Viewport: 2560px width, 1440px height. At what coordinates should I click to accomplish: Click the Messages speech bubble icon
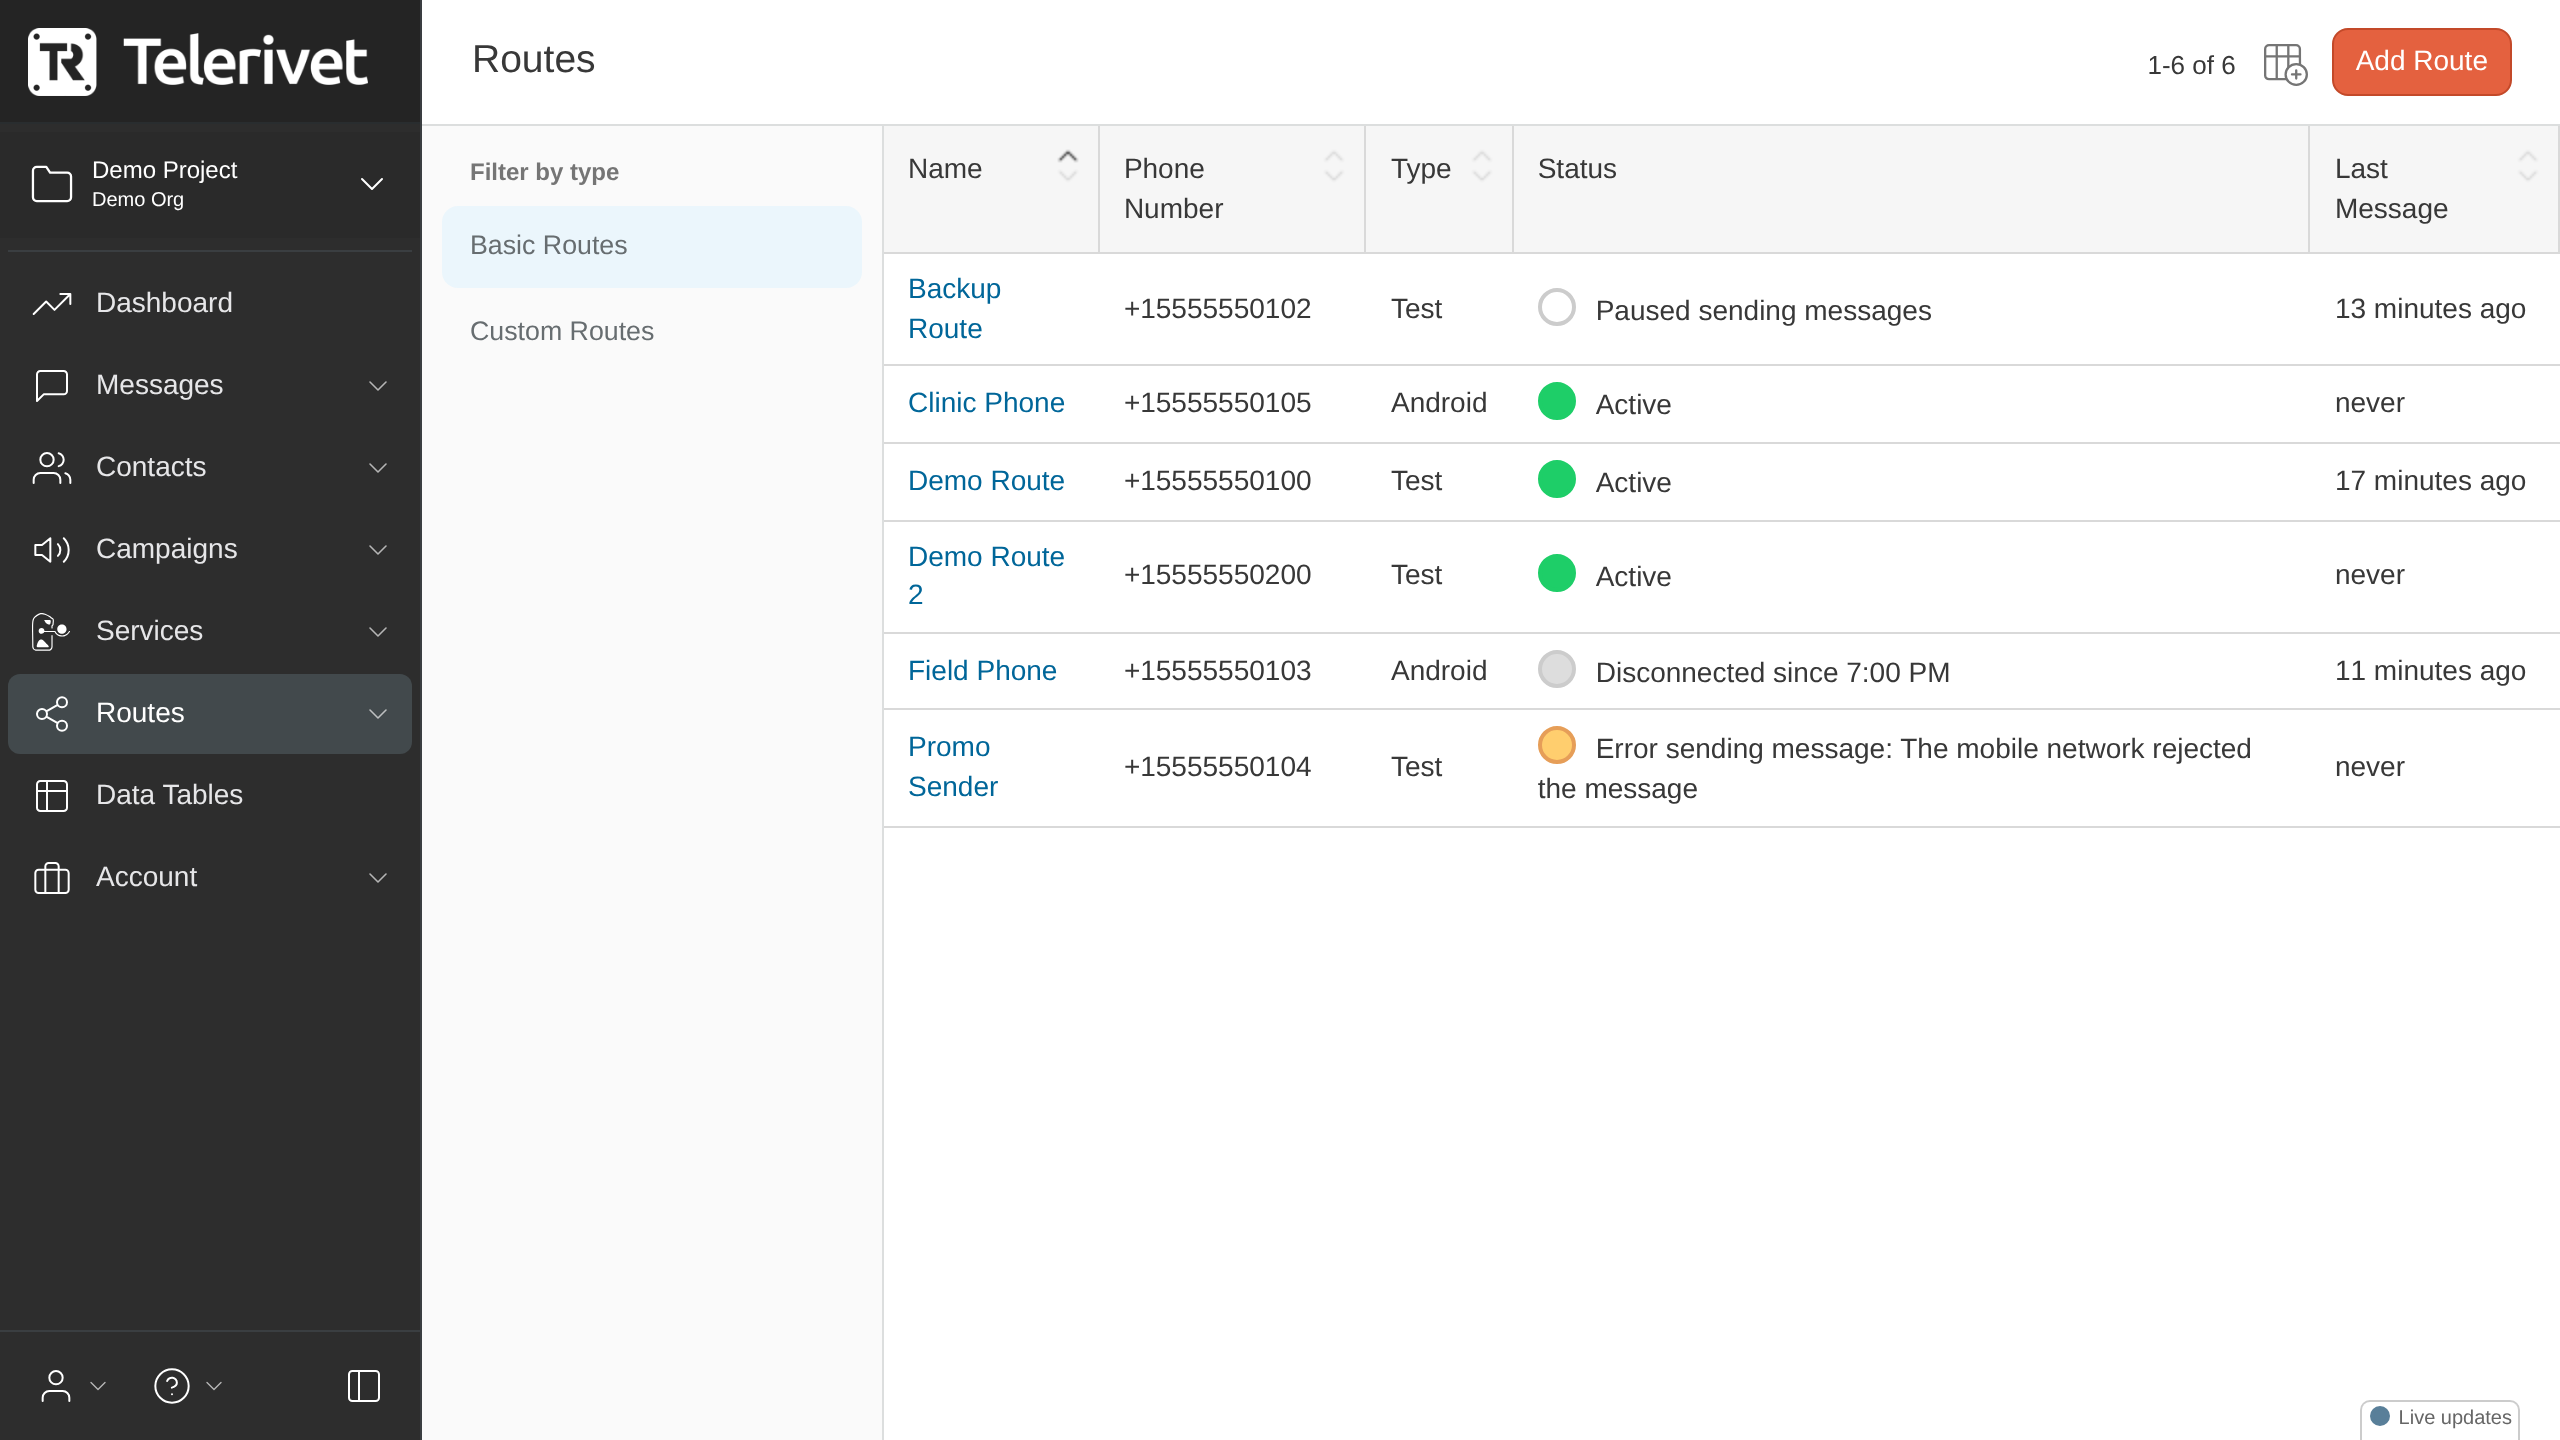[52, 385]
